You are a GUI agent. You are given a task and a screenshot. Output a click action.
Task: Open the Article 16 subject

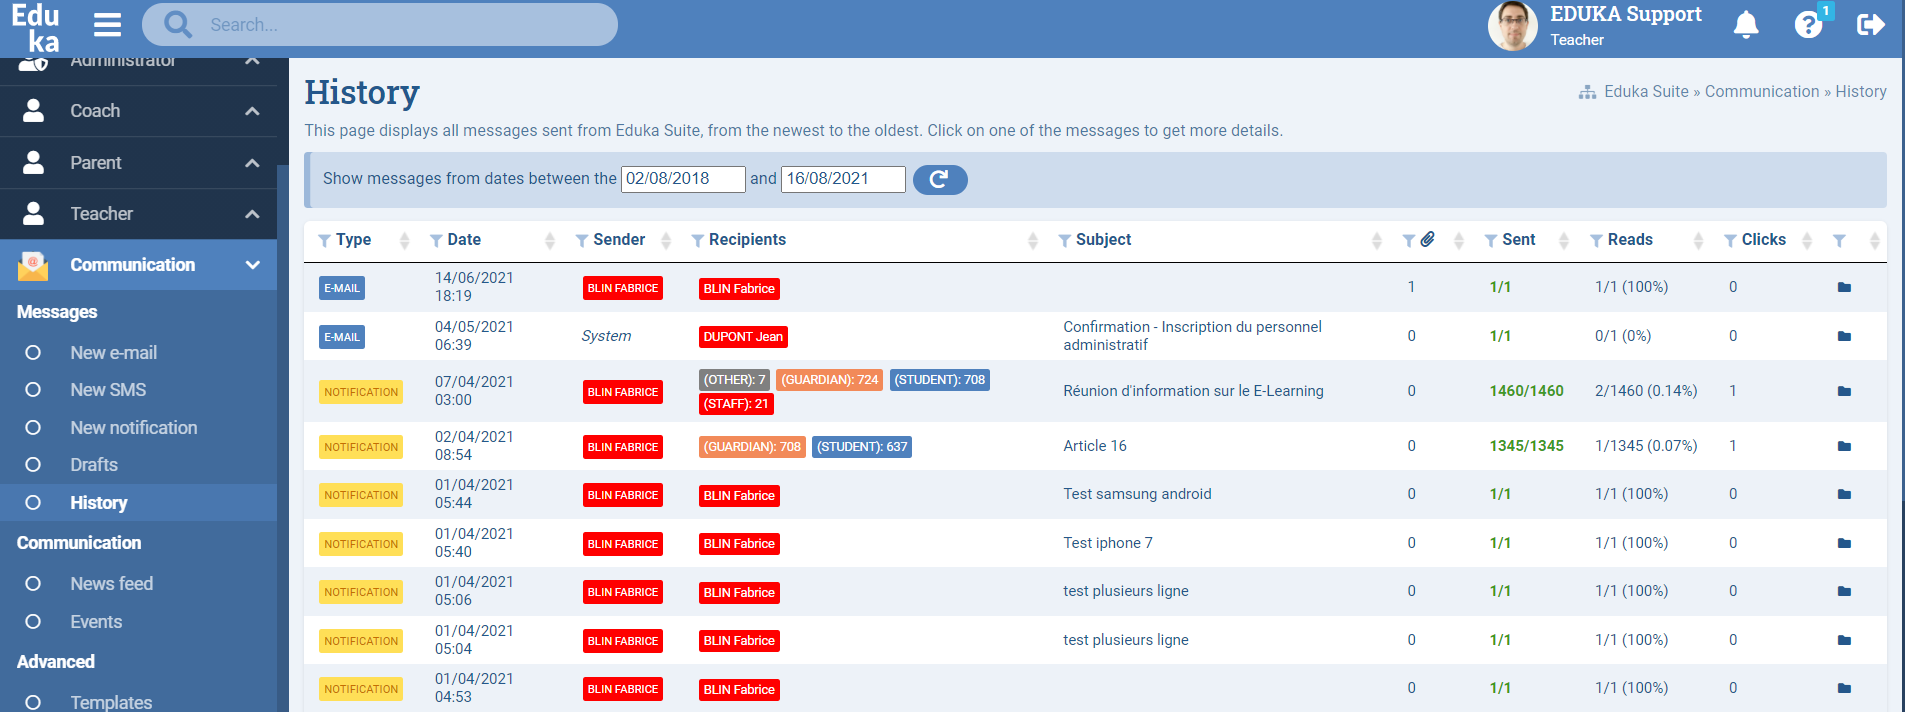pos(1095,446)
